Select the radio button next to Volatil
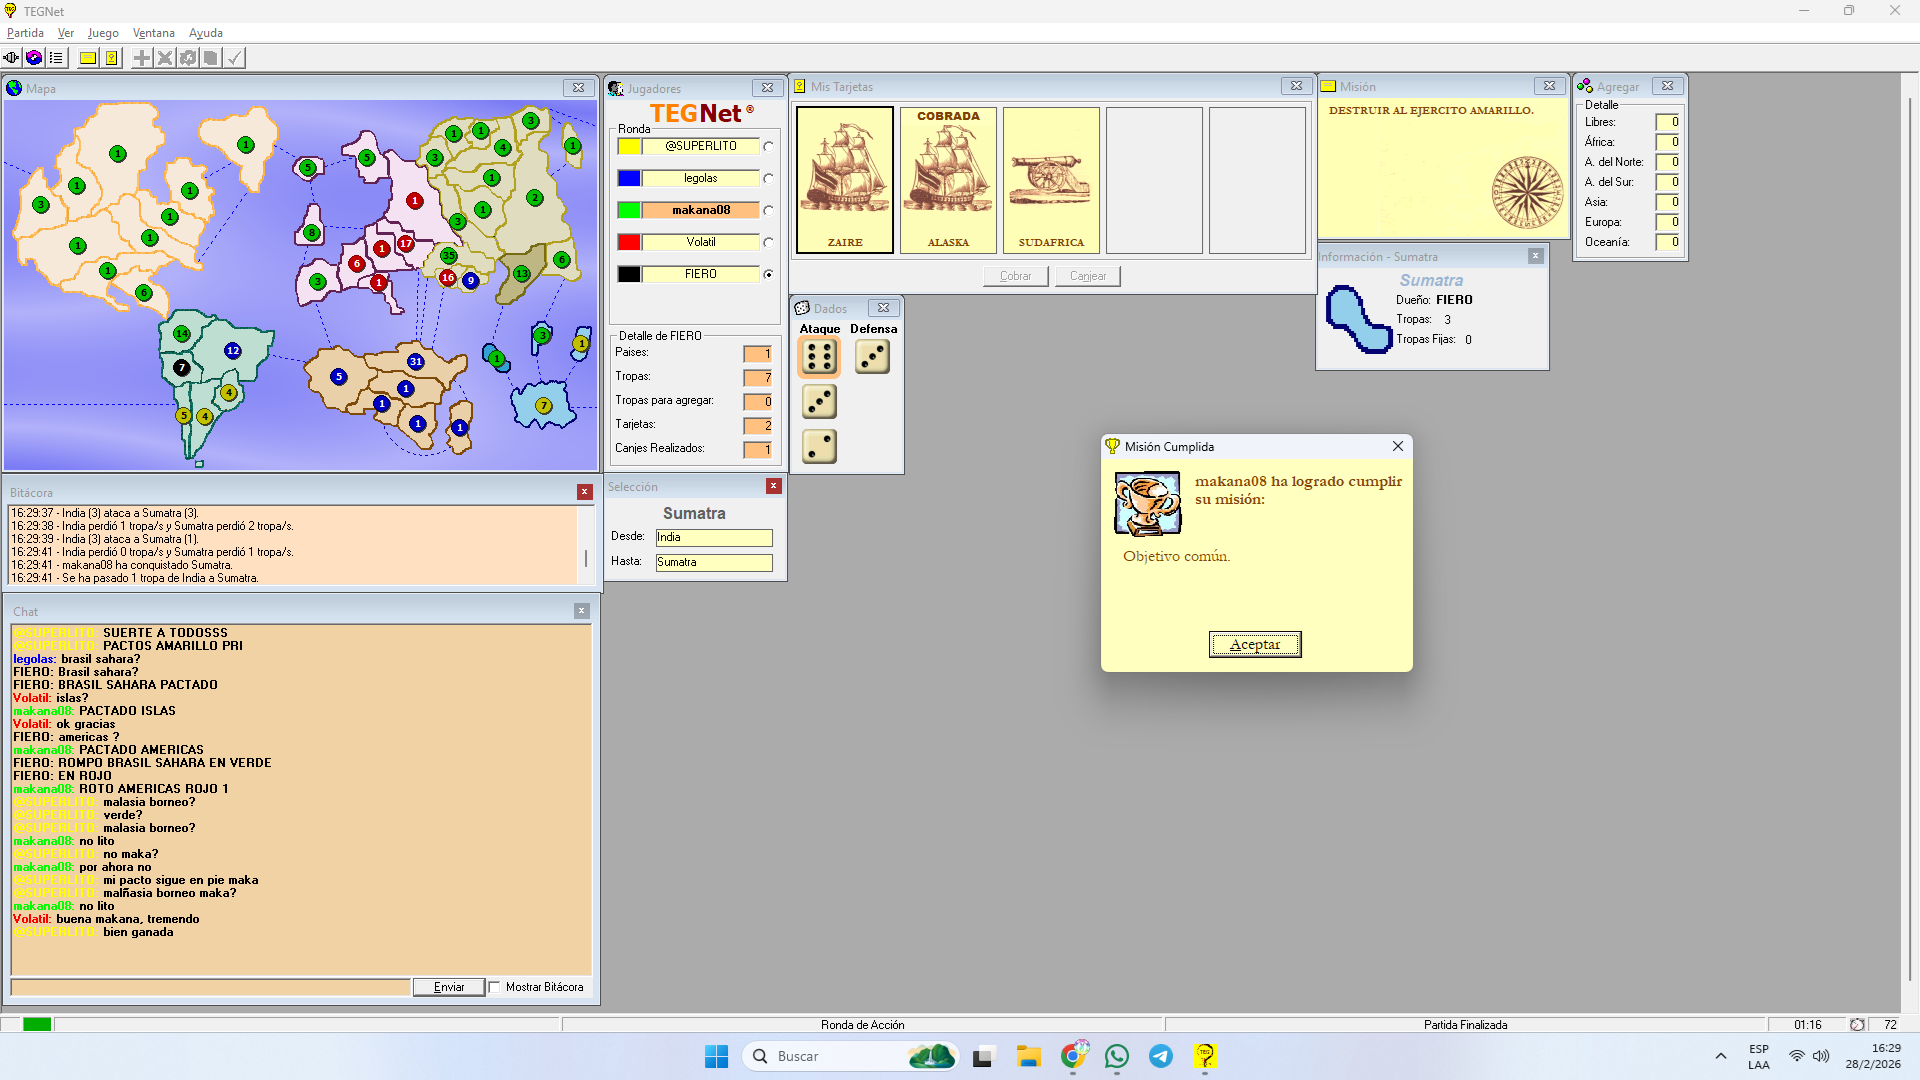This screenshot has height=1080, width=1920. 768,242
